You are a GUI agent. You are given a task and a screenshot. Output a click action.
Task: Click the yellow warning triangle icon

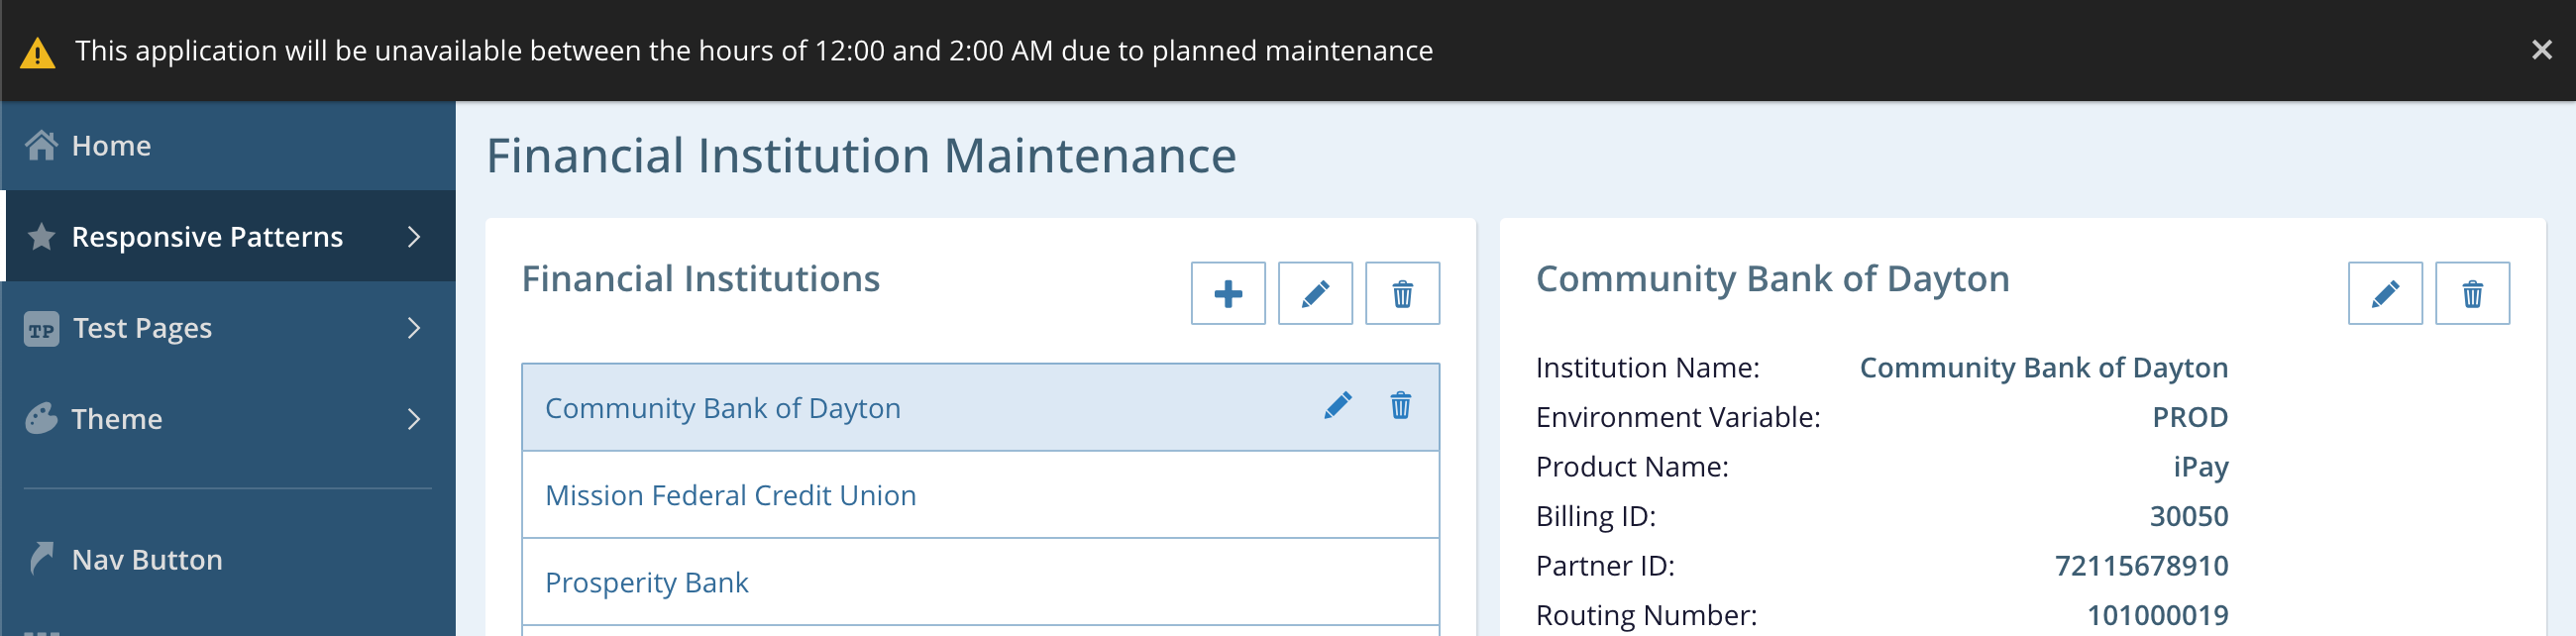(x=38, y=52)
